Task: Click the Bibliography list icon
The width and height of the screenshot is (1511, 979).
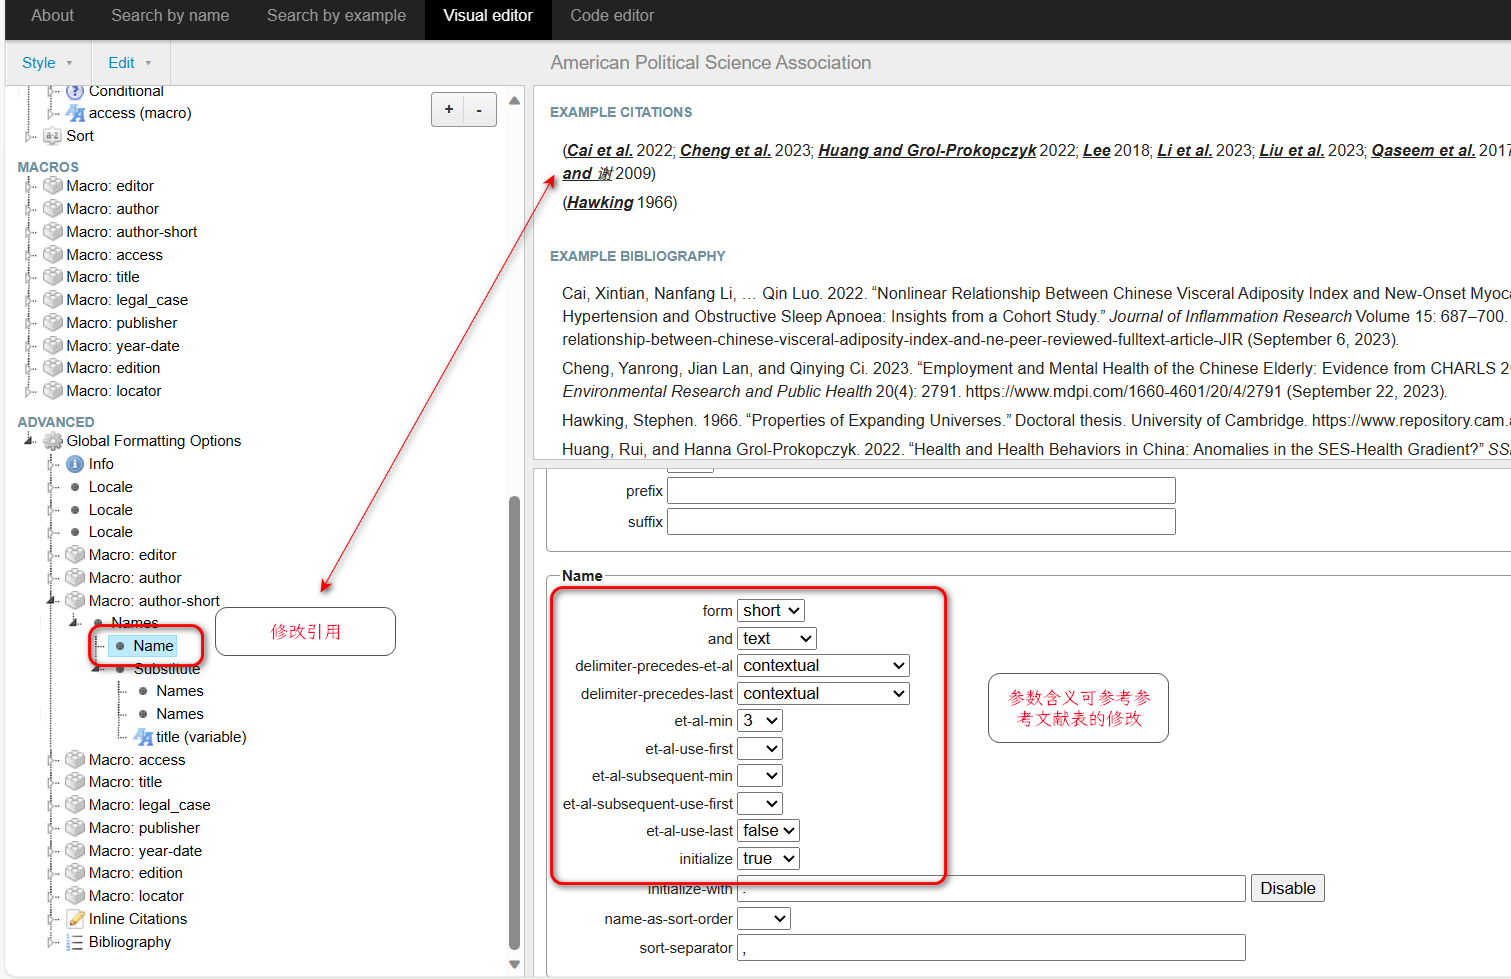Action: point(75,942)
